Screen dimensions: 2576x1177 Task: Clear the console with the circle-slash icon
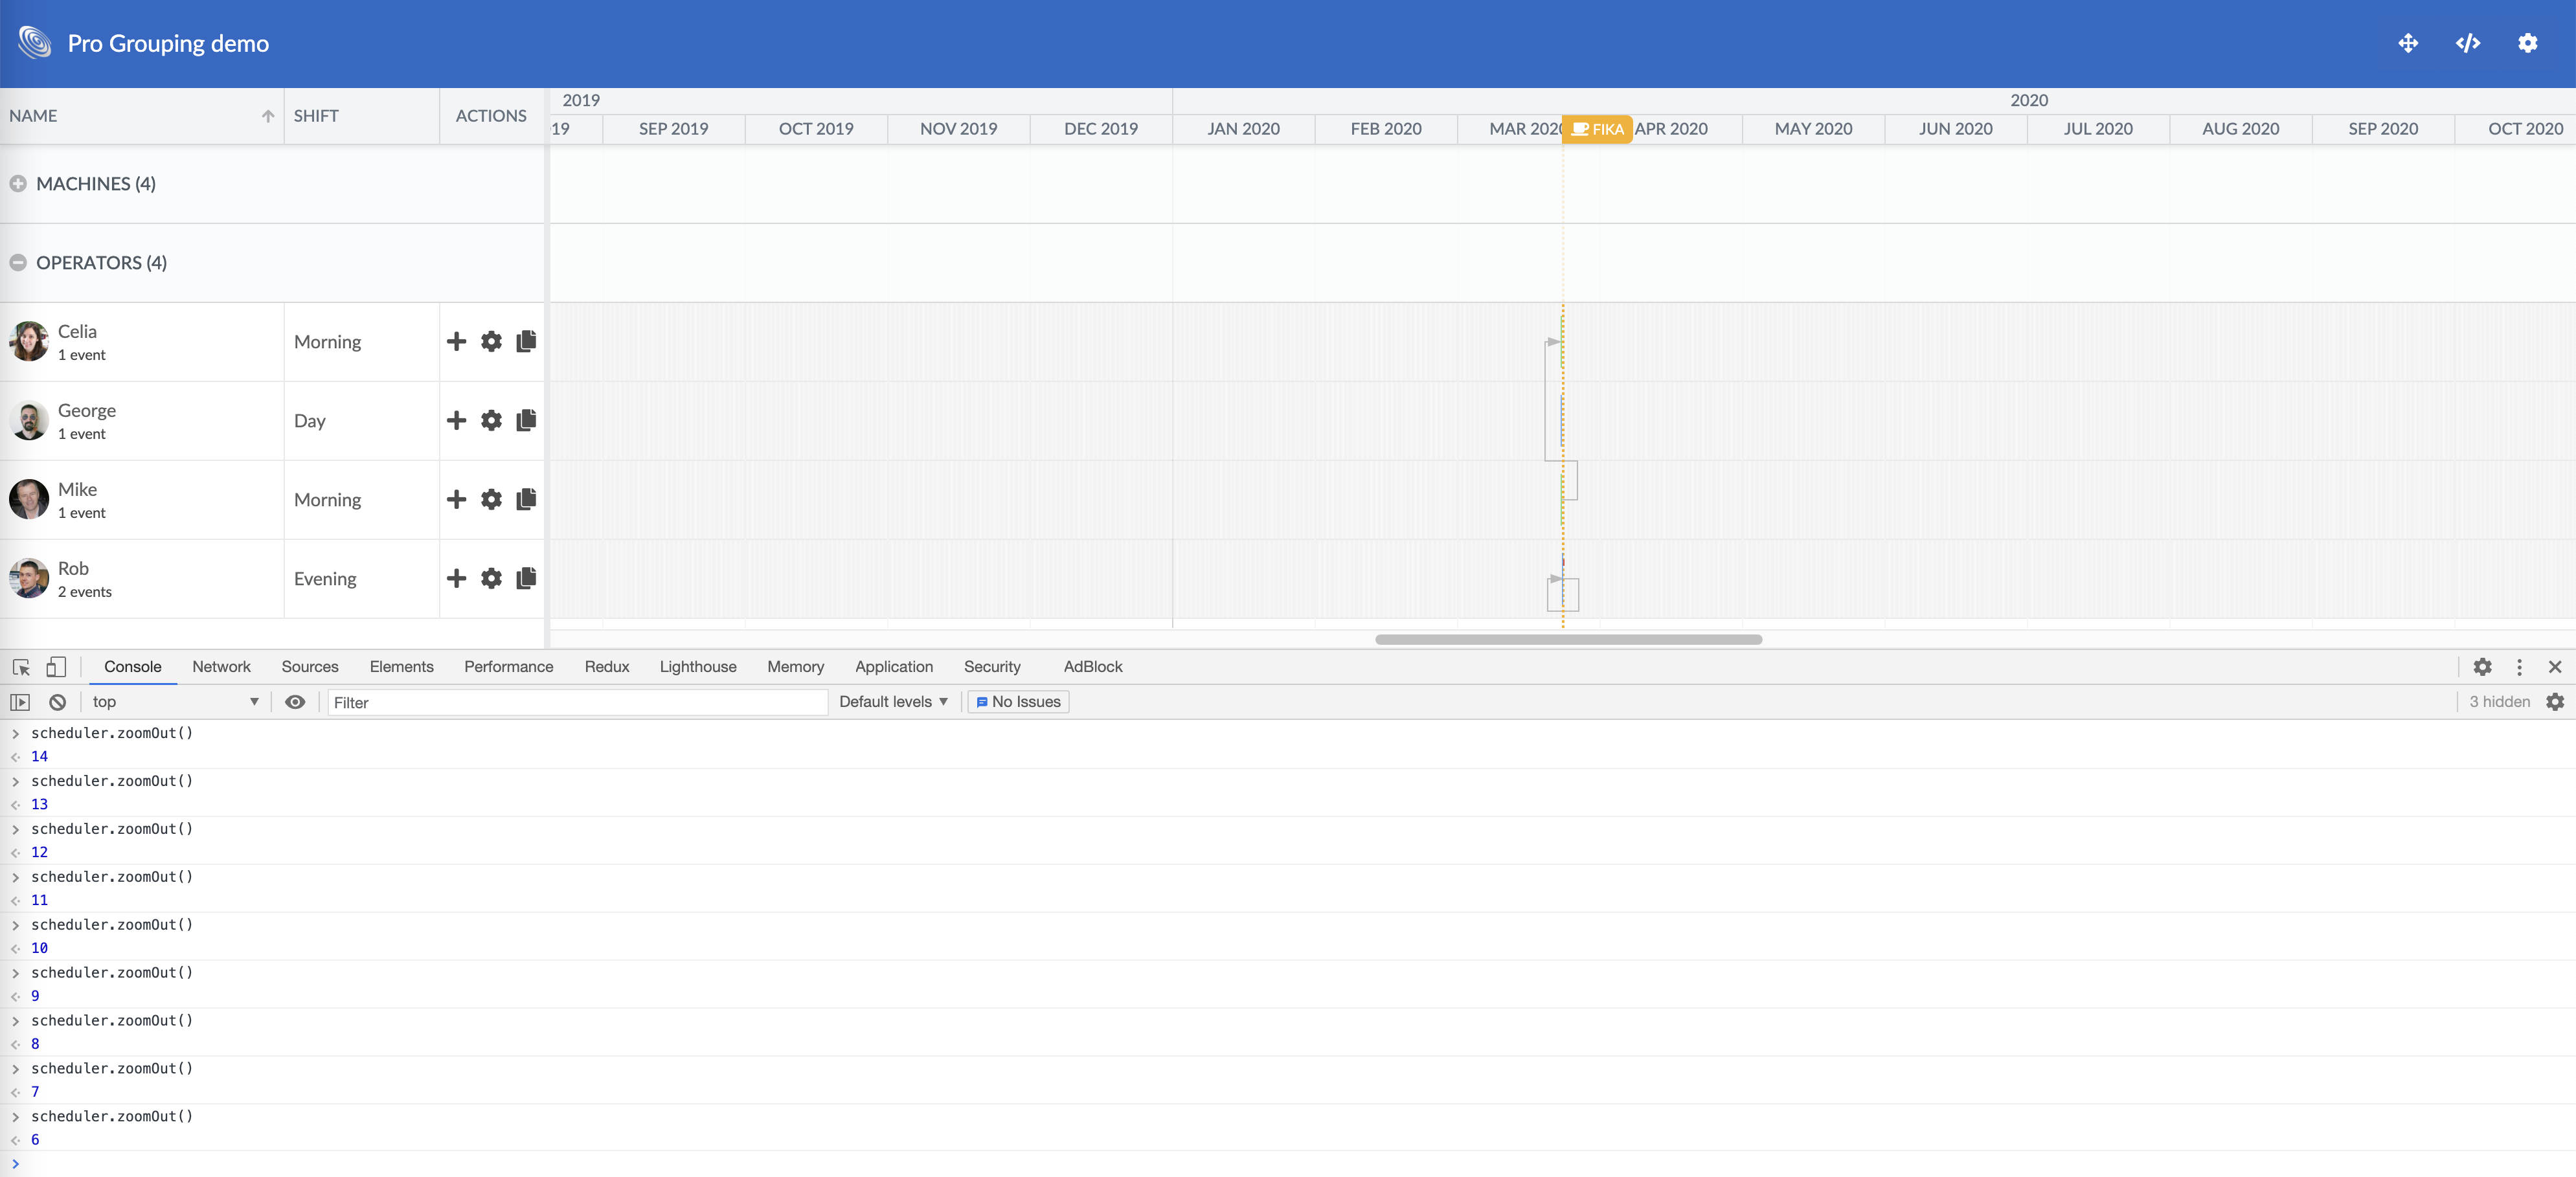coord(57,701)
